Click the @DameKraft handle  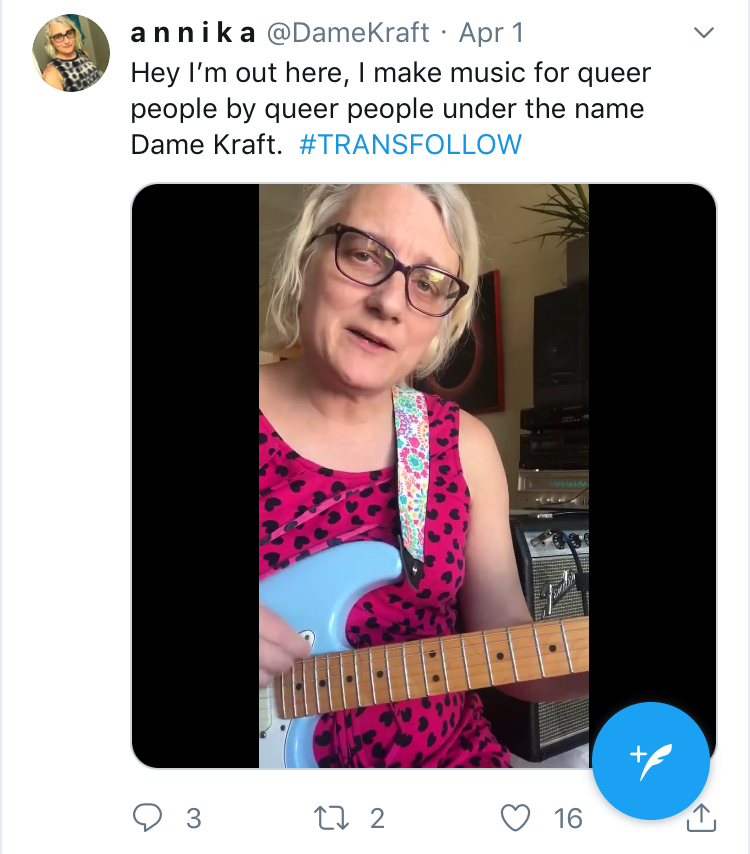pyautogui.click(x=347, y=33)
